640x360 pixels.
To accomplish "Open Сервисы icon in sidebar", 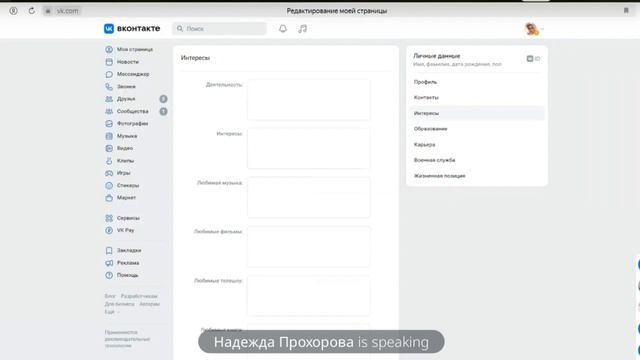I will [x=109, y=218].
